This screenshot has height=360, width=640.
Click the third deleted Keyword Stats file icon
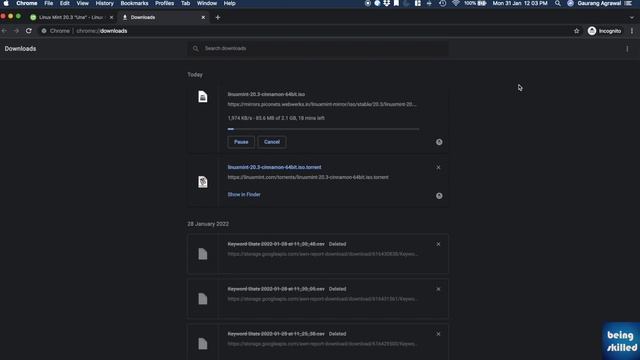[203, 344]
